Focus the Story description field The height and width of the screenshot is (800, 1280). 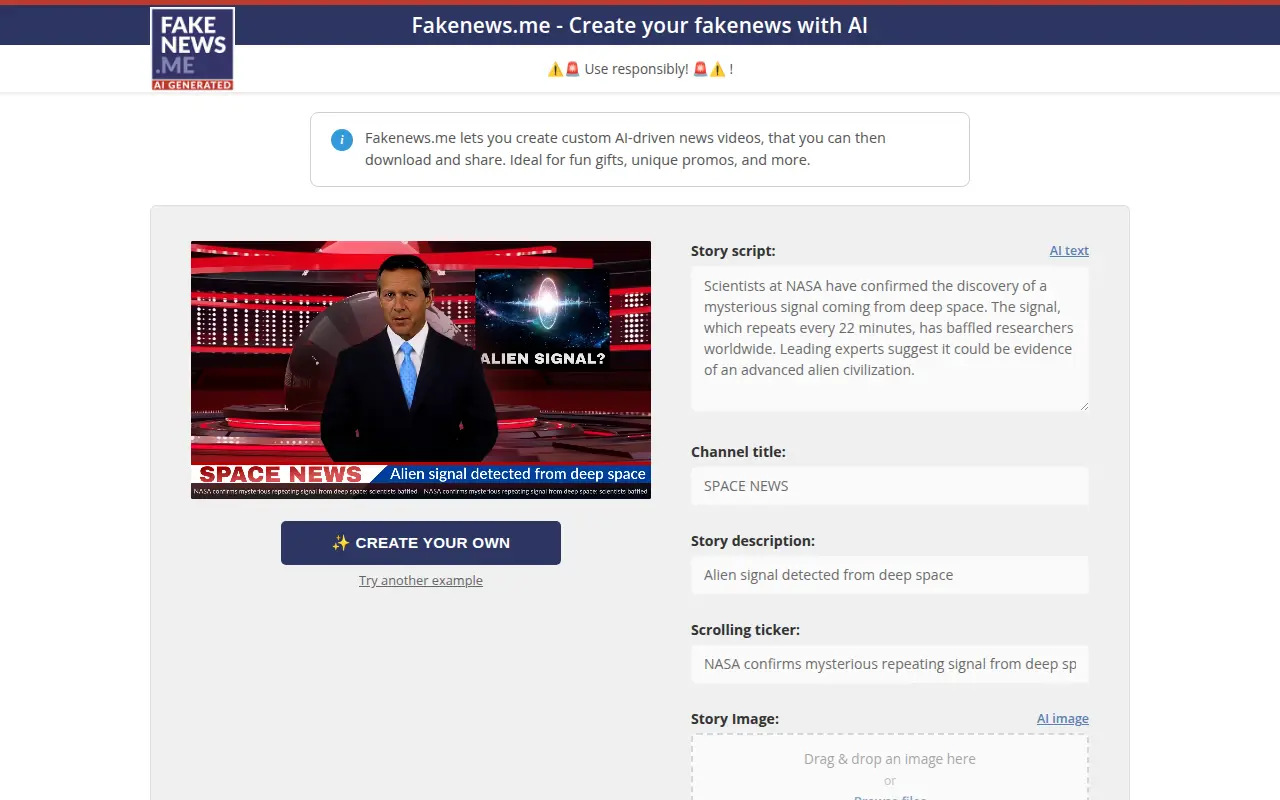(890, 575)
